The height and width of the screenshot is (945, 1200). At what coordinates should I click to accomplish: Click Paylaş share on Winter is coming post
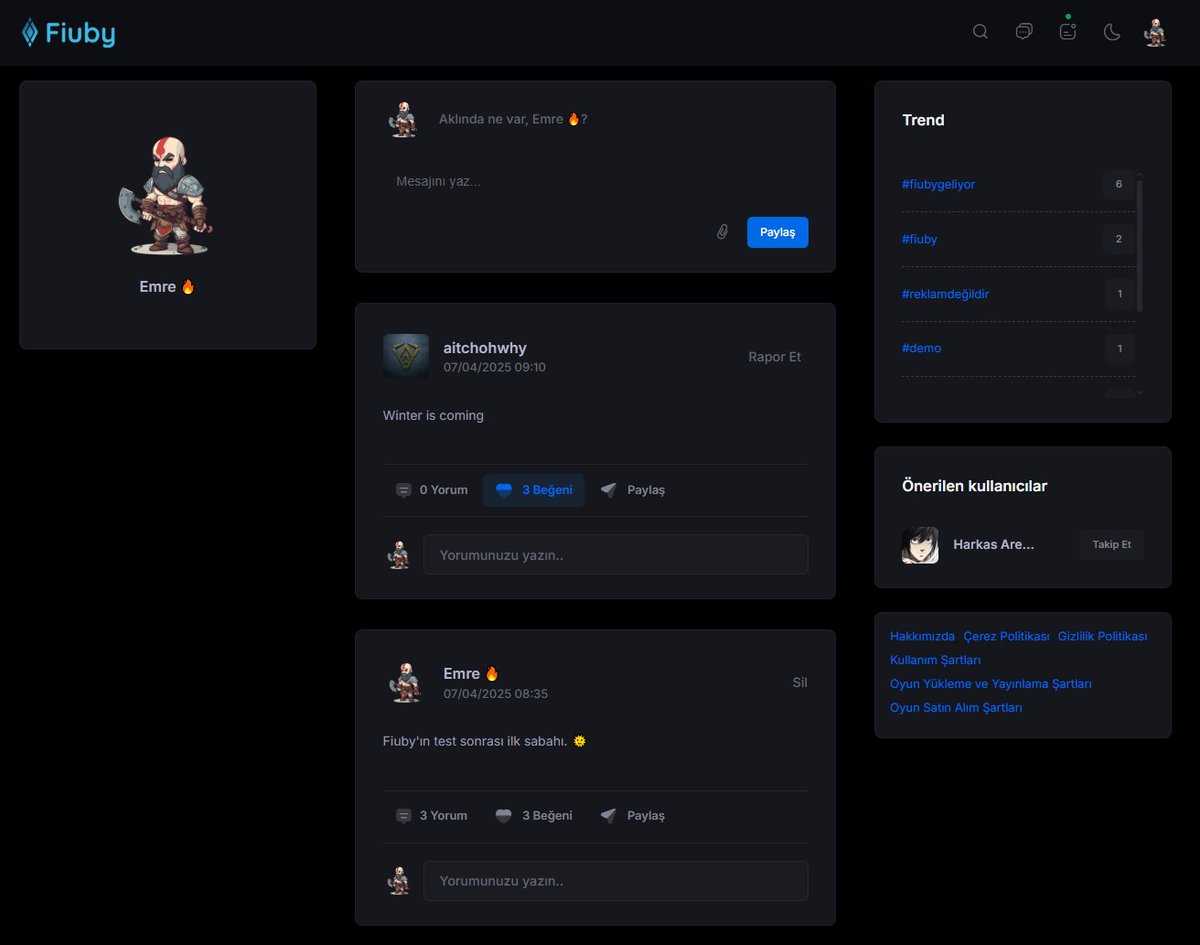(x=632, y=490)
